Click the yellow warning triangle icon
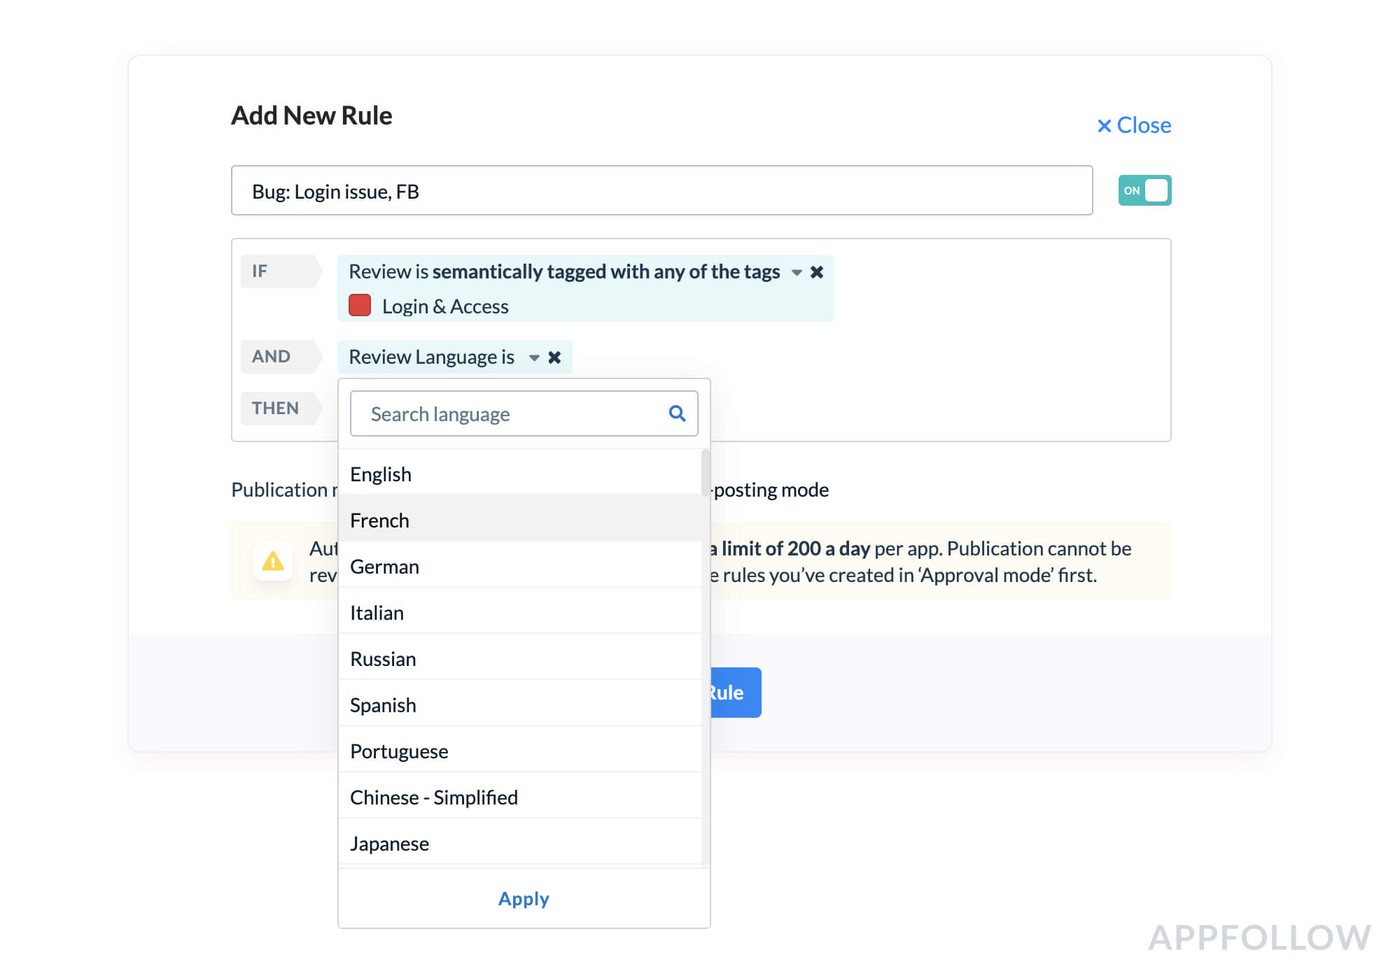Image resolution: width=1400 pixels, height=978 pixels. (273, 562)
